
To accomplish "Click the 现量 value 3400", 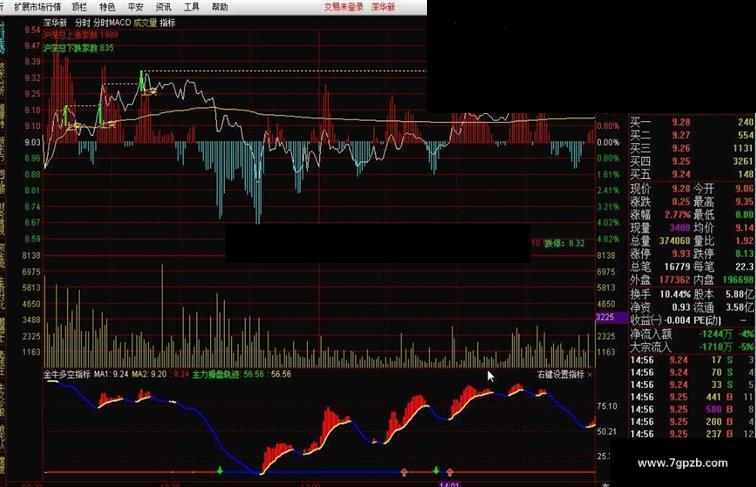I will pos(680,228).
